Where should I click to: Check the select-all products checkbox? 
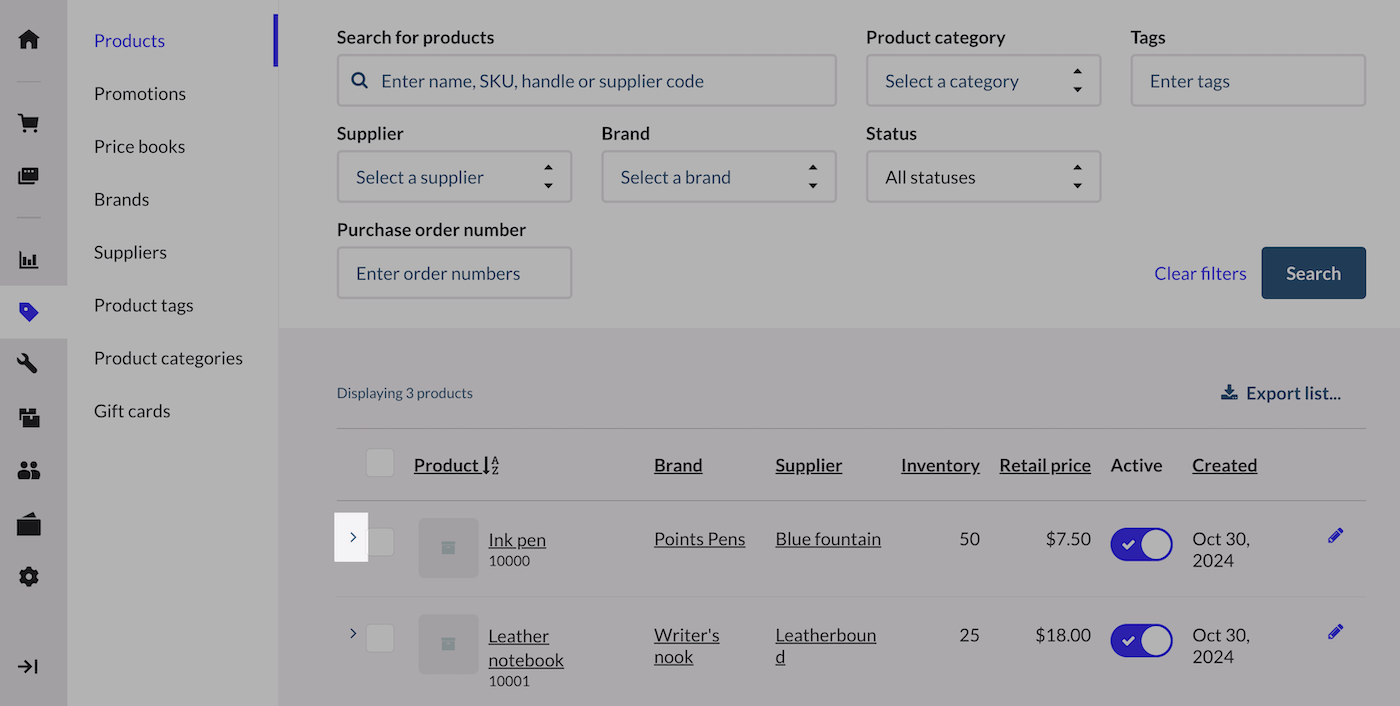pos(380,464)
